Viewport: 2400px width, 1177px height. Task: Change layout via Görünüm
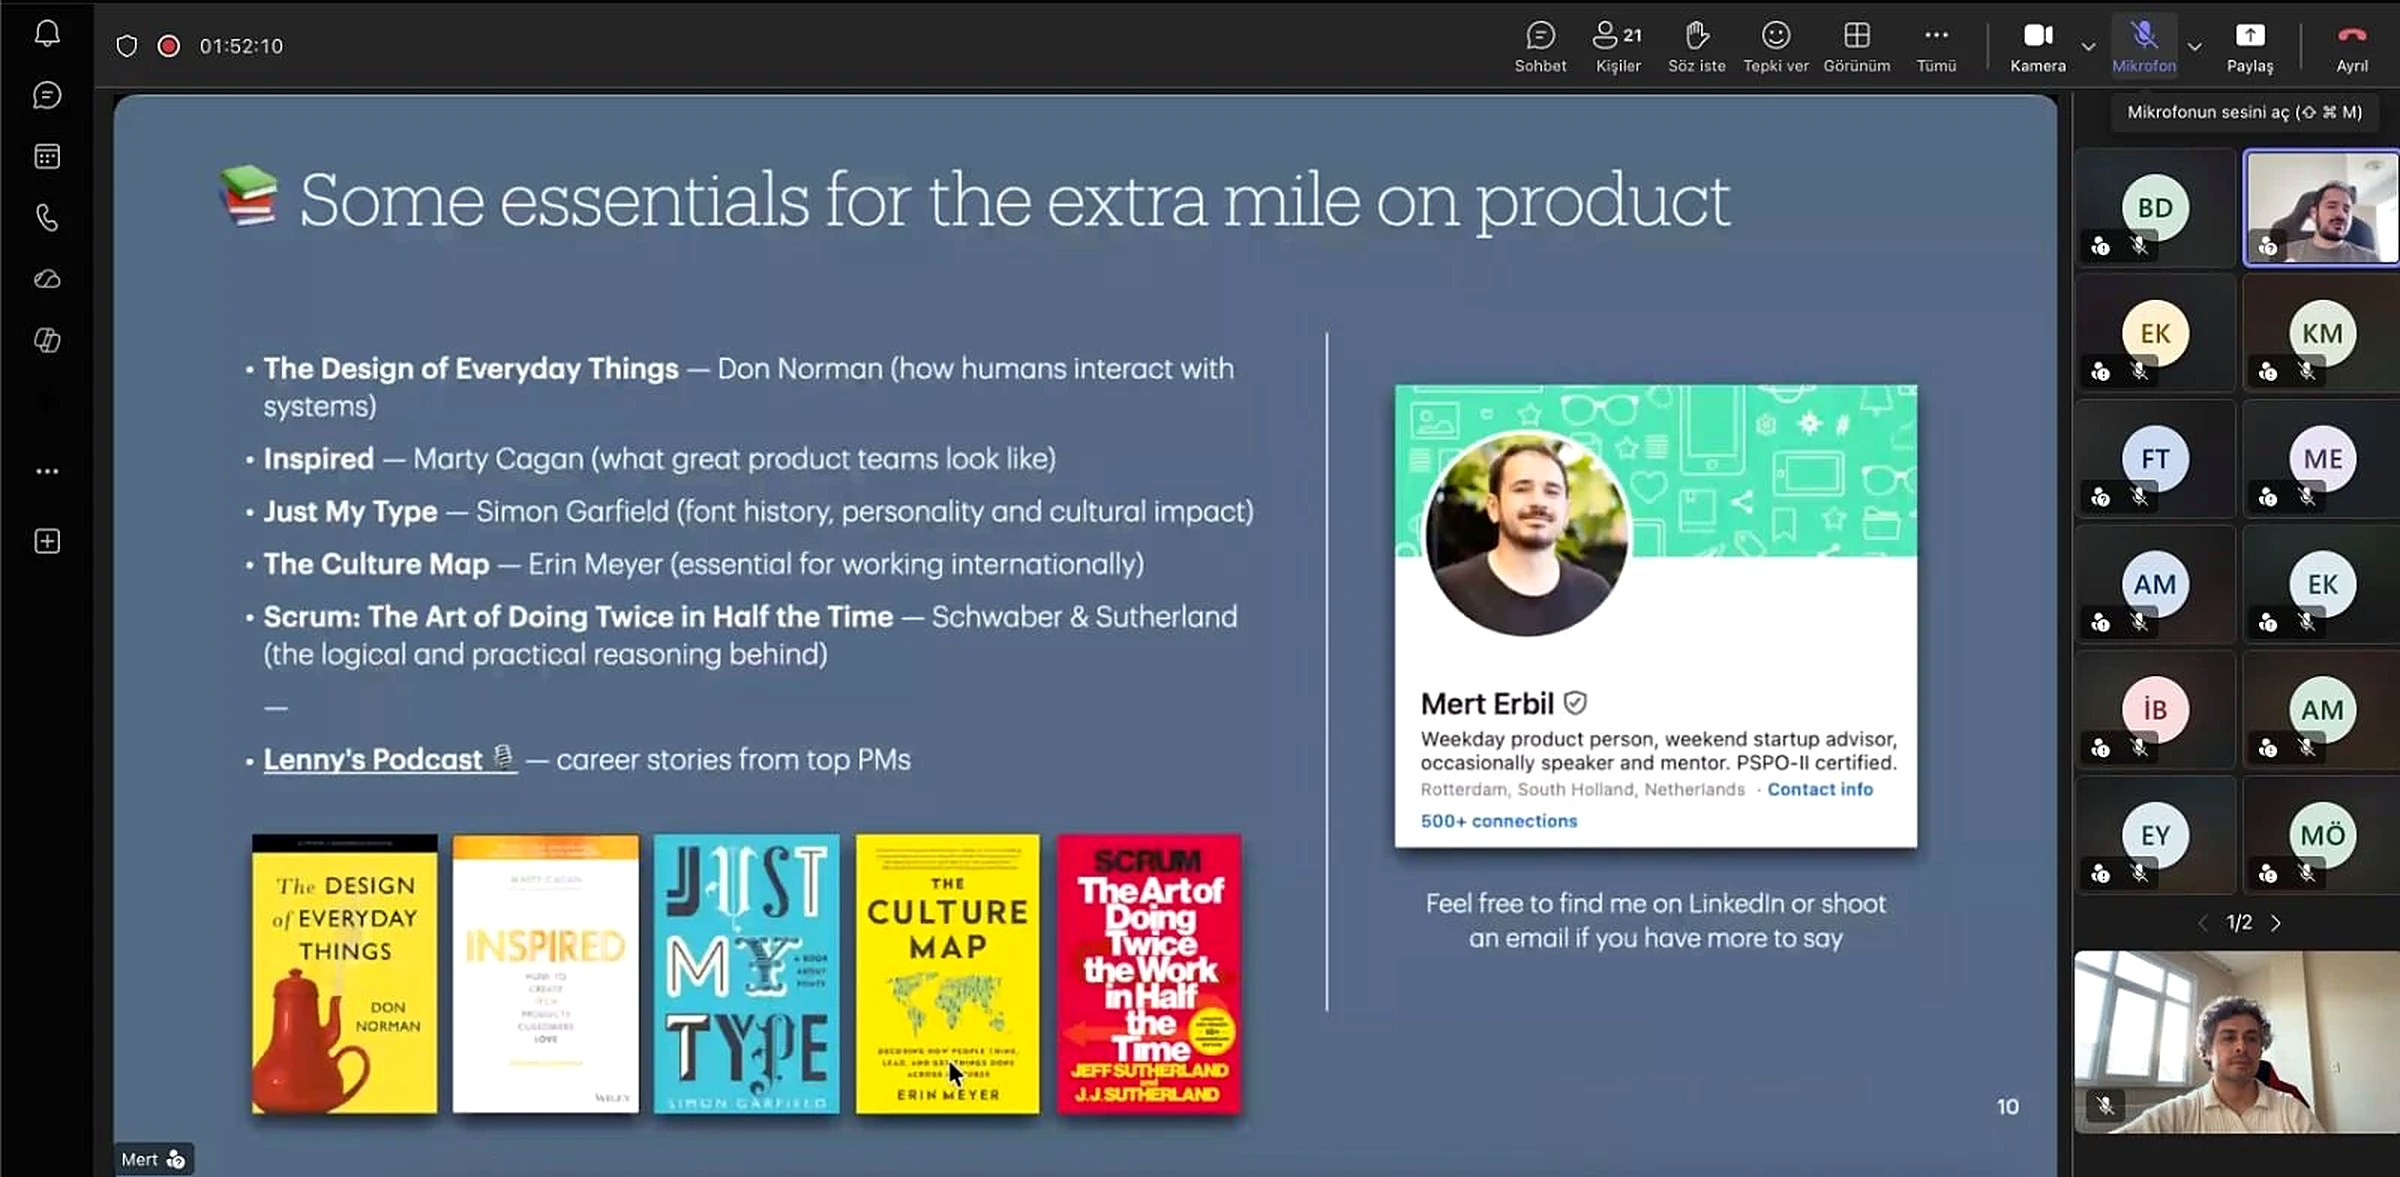click(1856, 47)
